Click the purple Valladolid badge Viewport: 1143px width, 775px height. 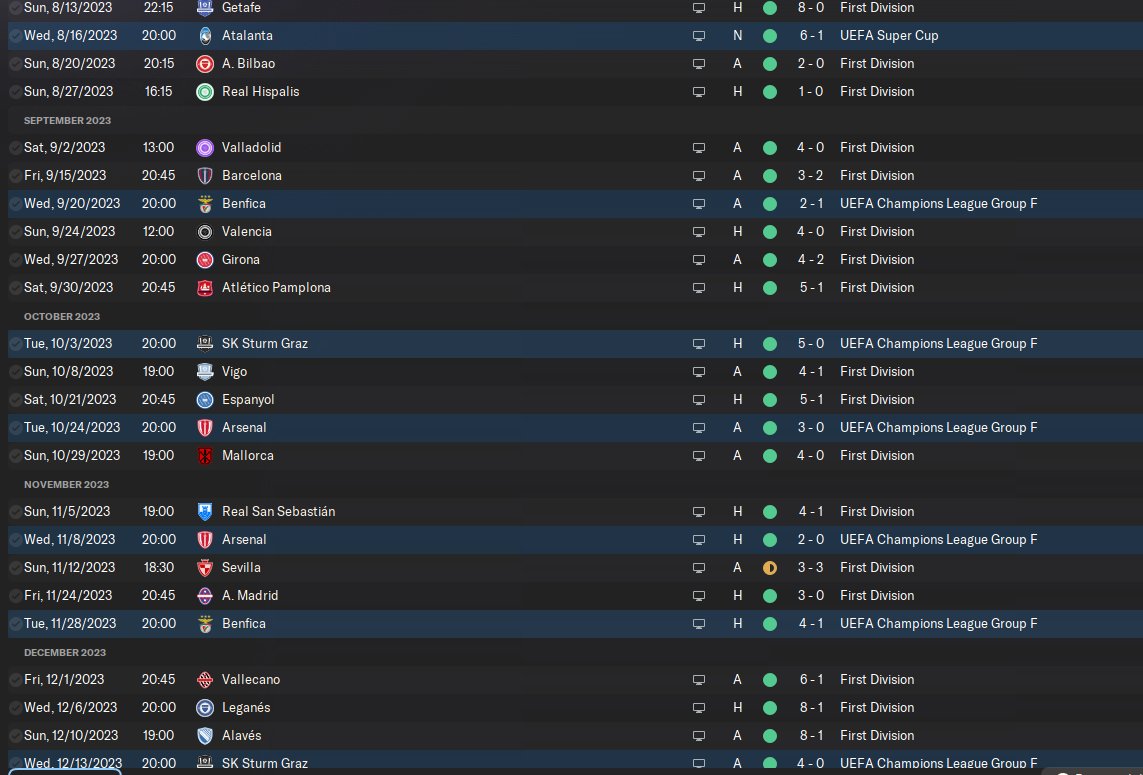(205, 147)
